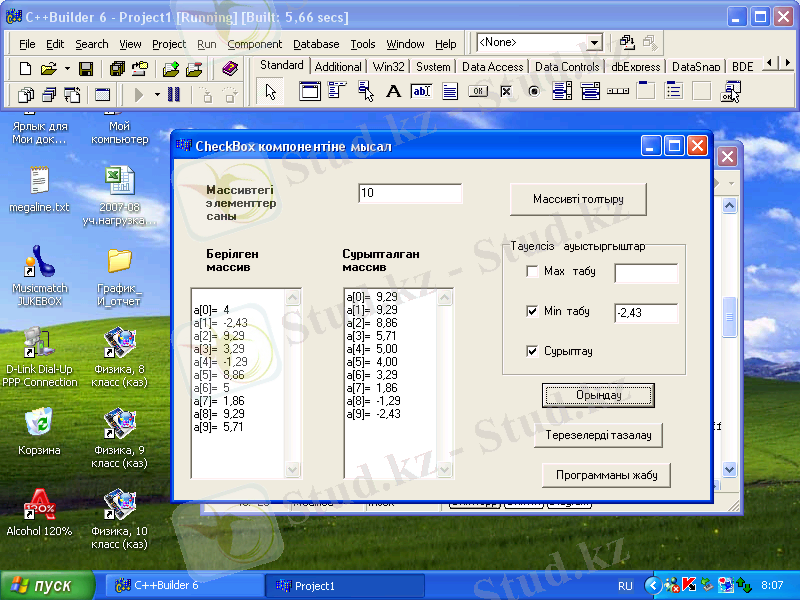Click the Open file folder icon
Image resolution: width=800 pixels, height=600 pixels.
[48, 69]
